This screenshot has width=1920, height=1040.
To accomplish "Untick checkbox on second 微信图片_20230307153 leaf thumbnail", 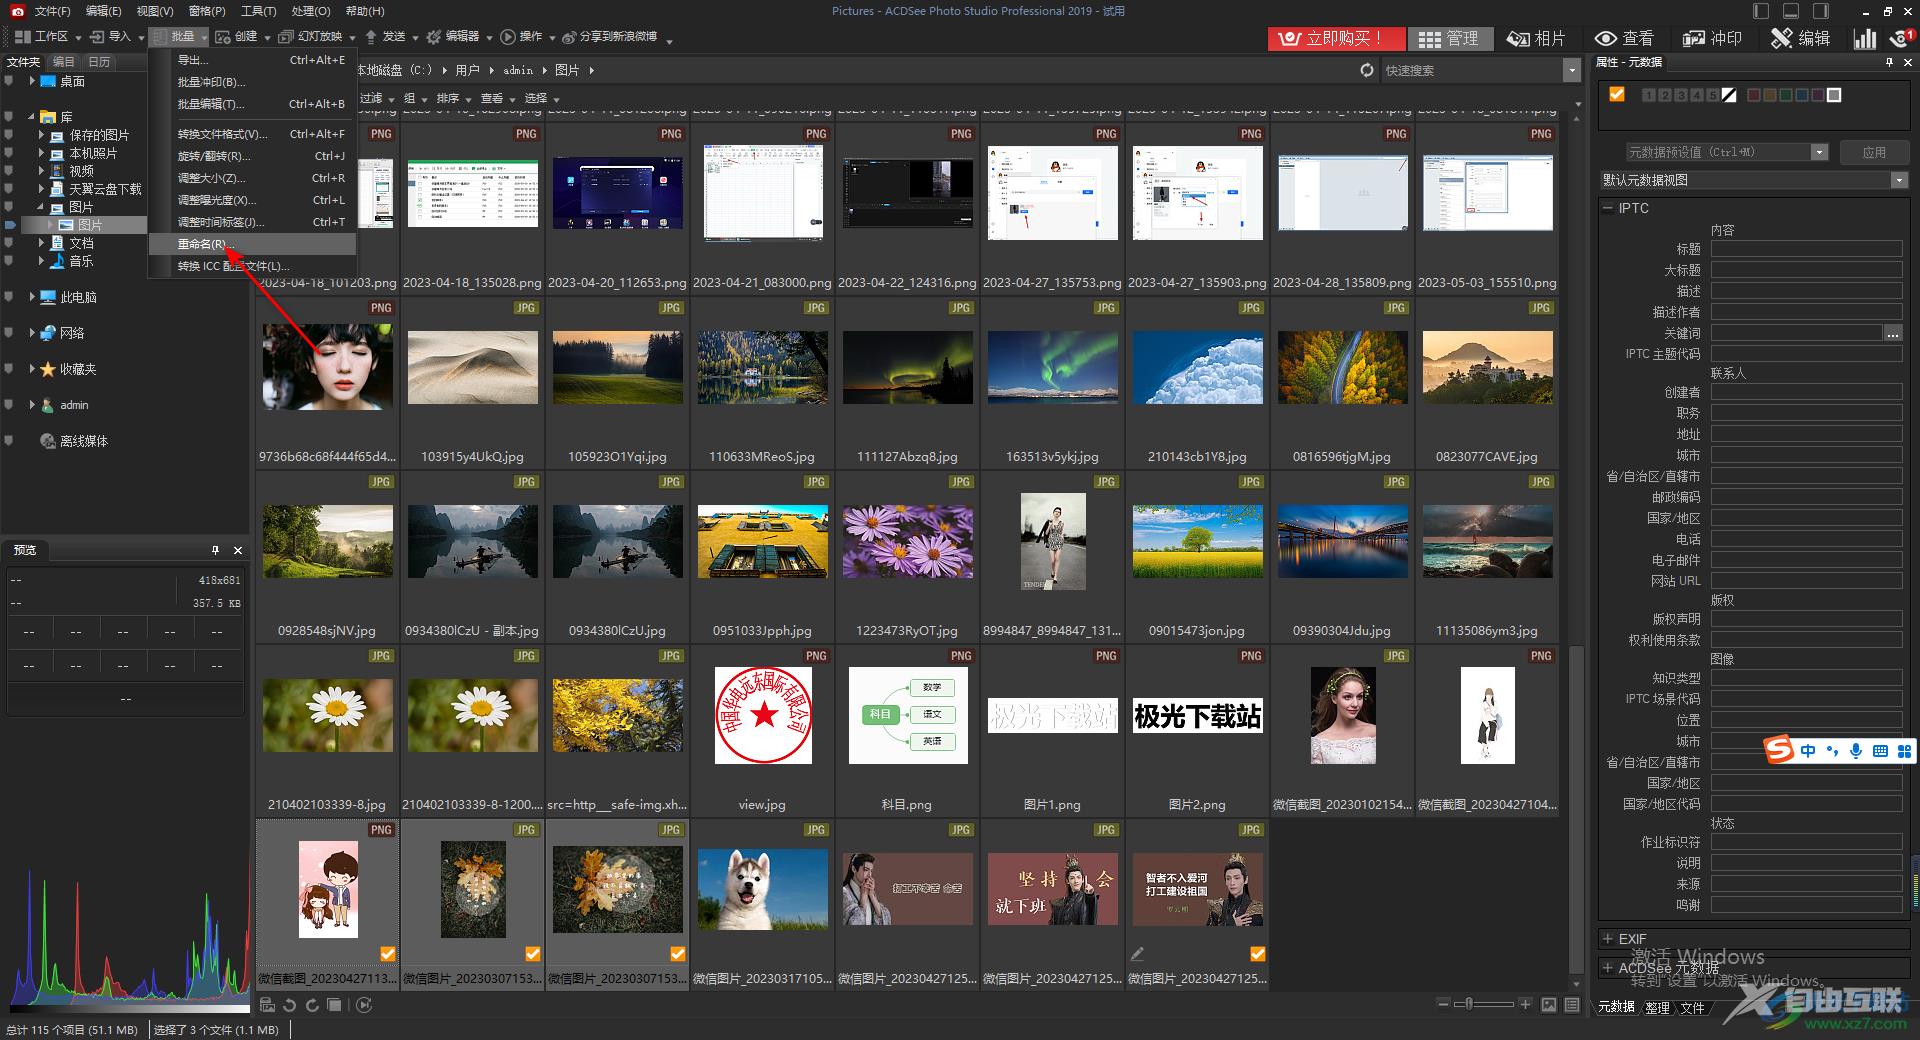I will pos(678,954).
